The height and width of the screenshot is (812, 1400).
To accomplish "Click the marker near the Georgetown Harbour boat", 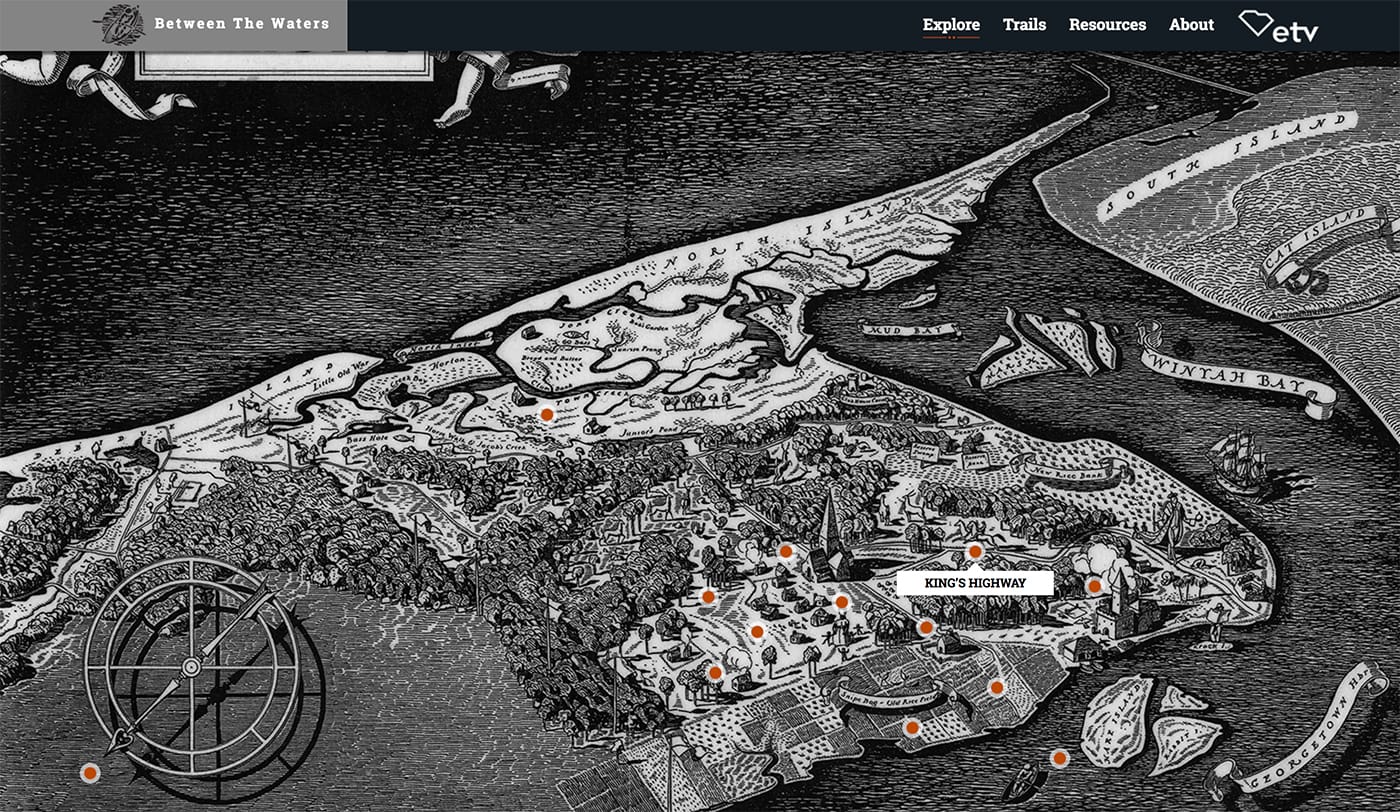I will (1059, 758).
